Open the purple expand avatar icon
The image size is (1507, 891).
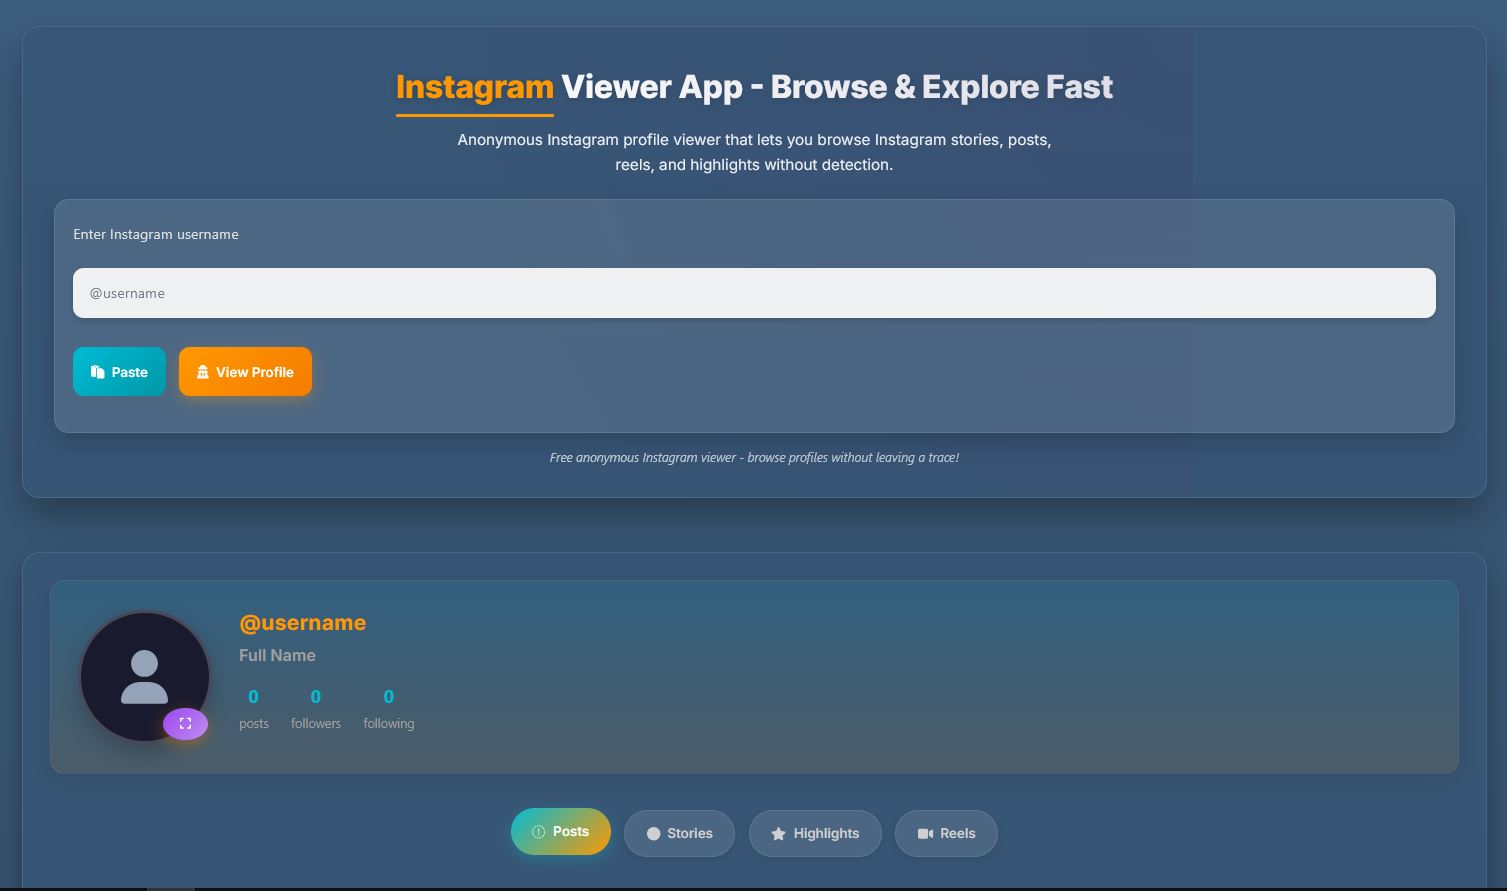click(x=185, y=724)
